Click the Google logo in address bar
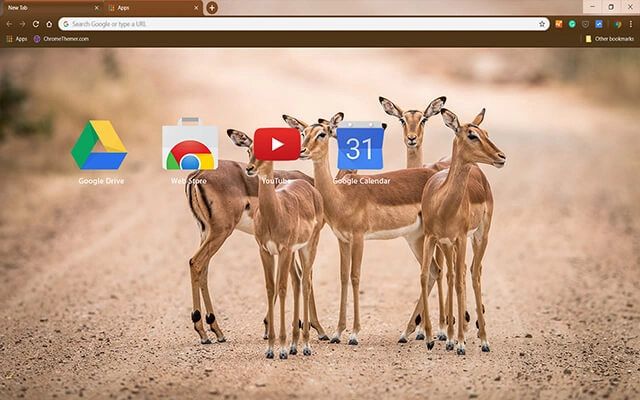The height and width of the screenshot is (400, 640). 66,24
